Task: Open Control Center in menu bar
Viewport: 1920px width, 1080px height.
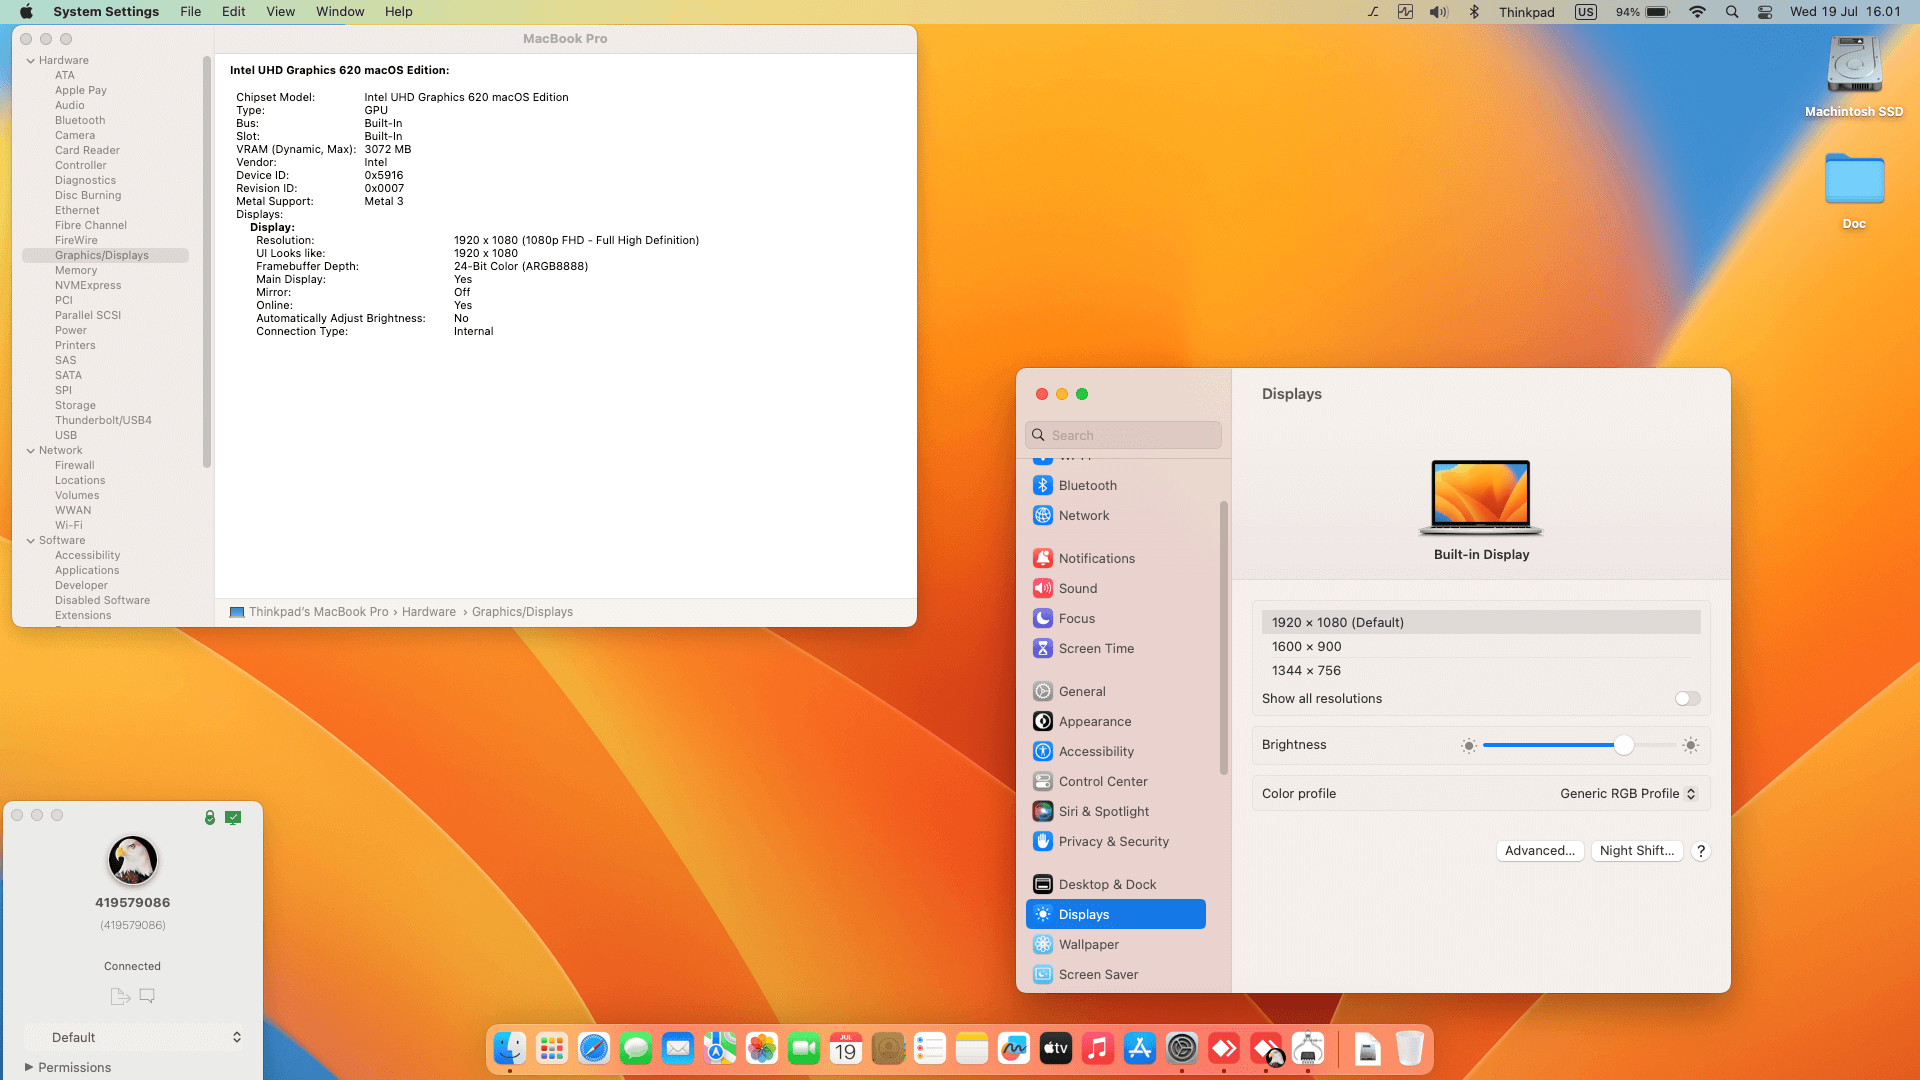Action: [x=1765, y=12]
